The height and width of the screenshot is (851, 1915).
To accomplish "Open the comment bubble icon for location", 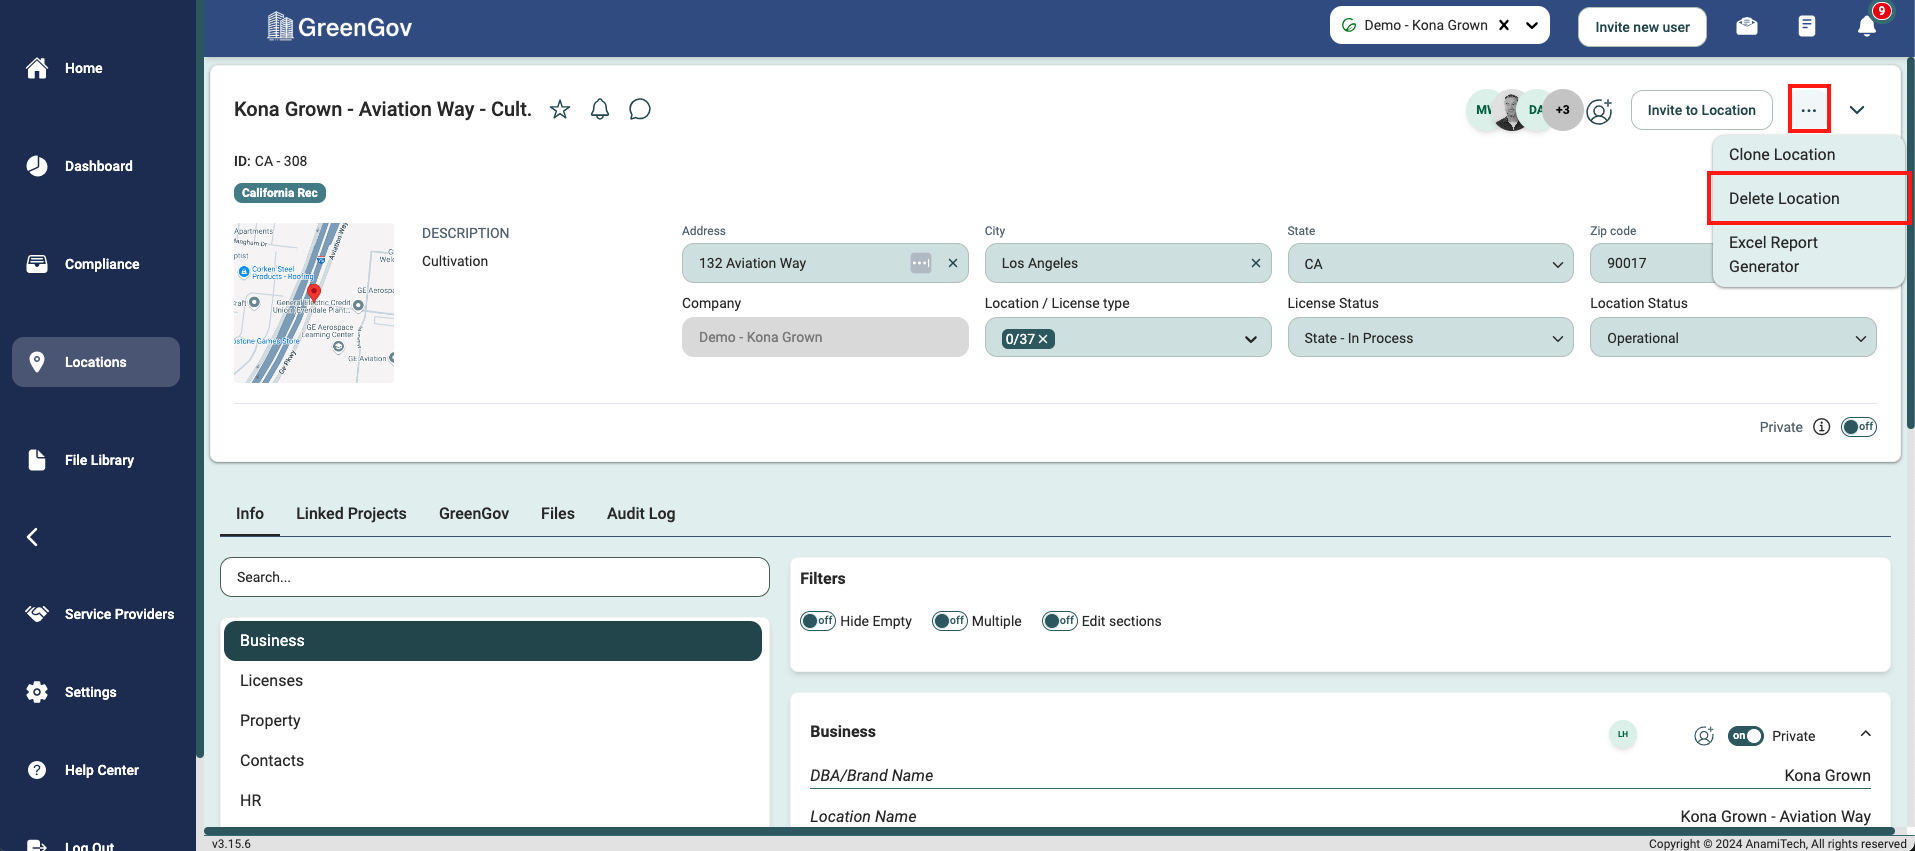I will point(640,110).
